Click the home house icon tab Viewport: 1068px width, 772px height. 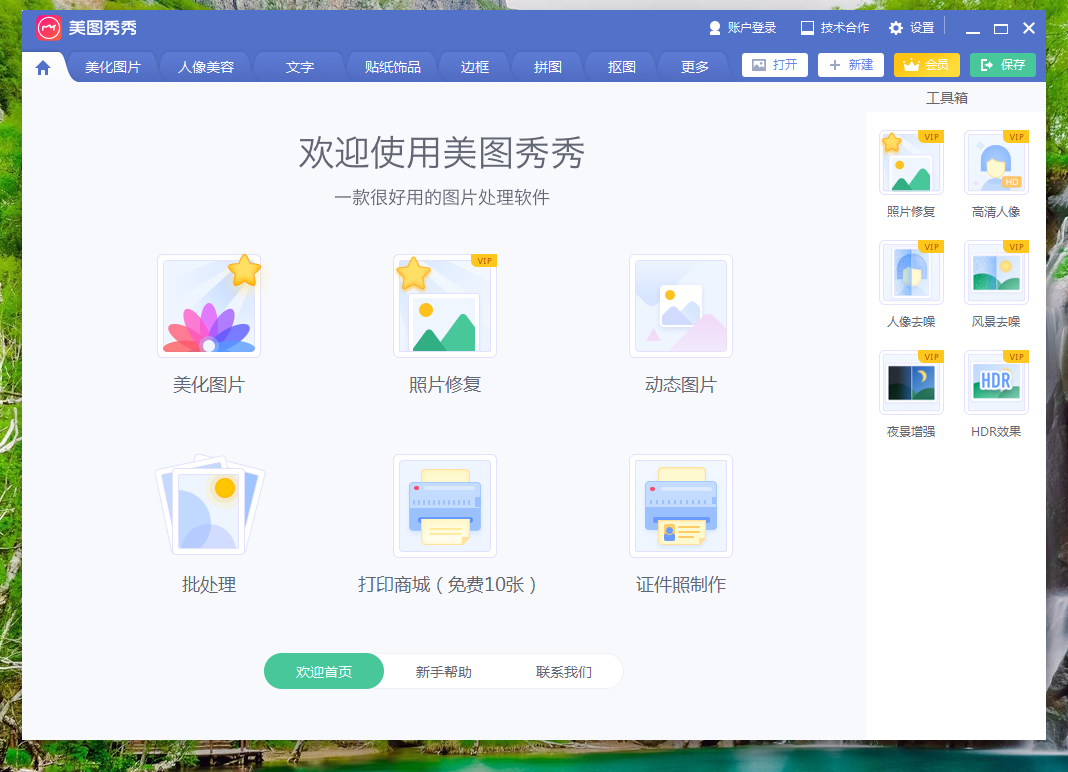tap(42, 66)
